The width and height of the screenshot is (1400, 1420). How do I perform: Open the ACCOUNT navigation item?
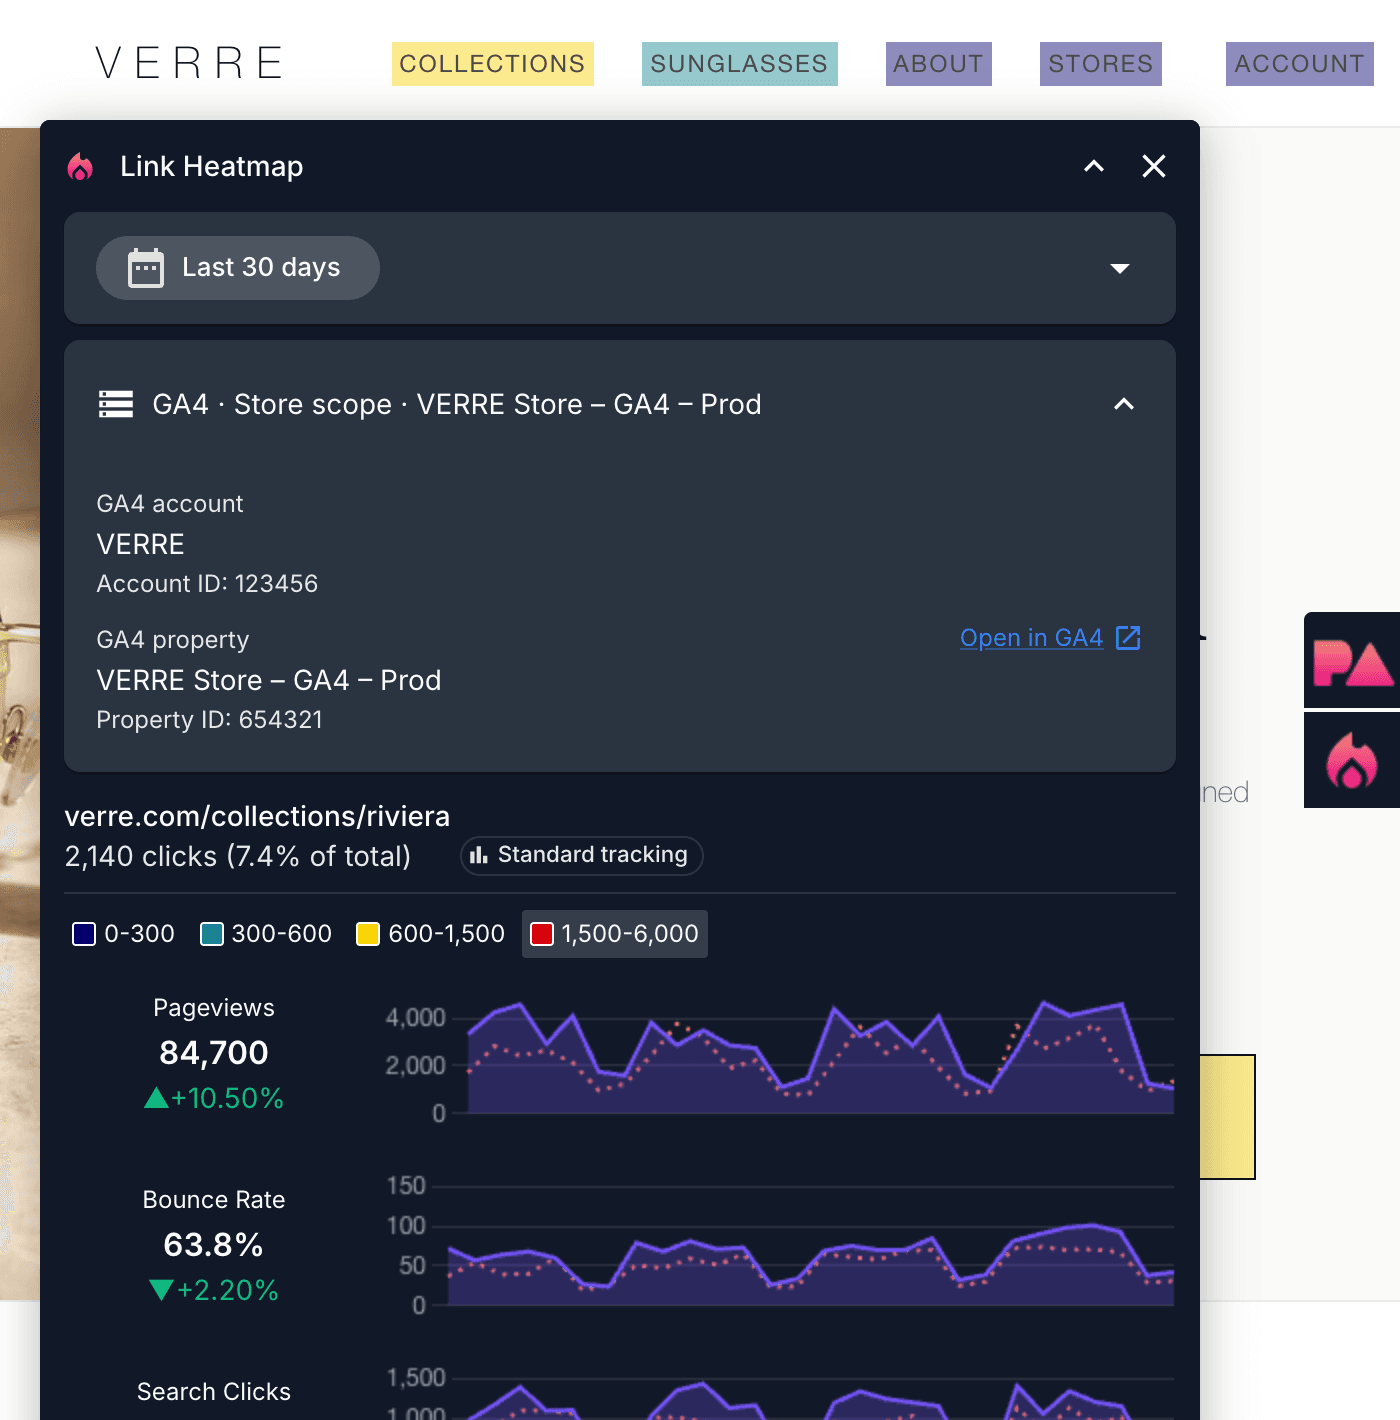point(1299,64)
